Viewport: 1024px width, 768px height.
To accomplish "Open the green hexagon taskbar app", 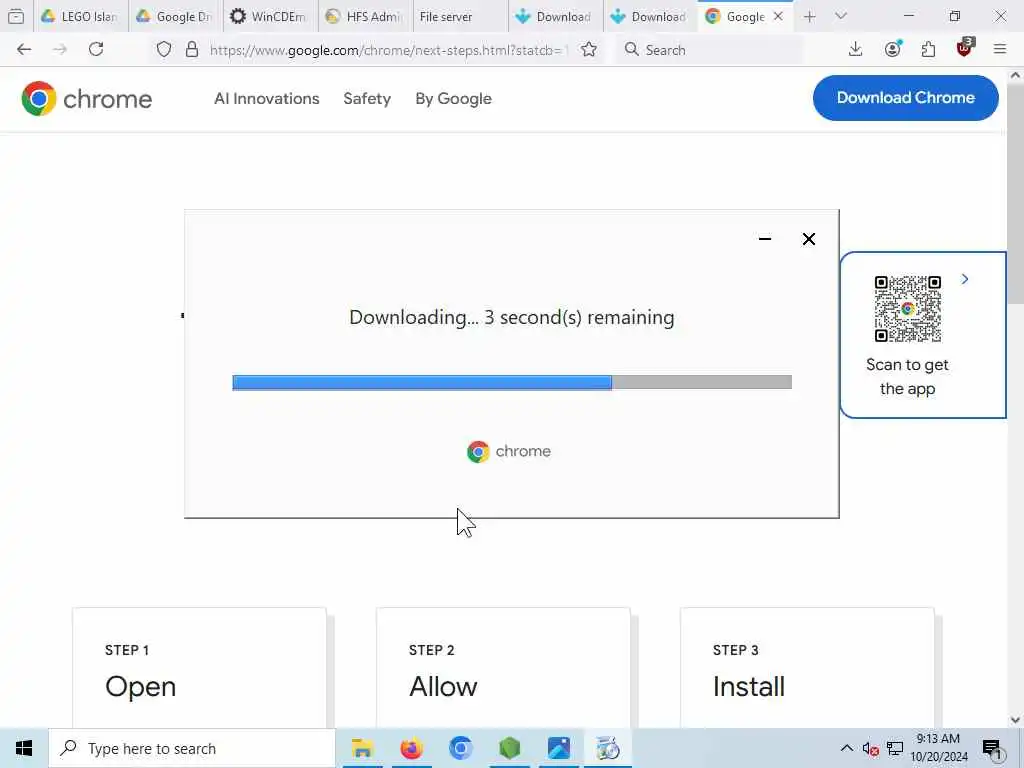I will pyautogui.click(x=509, y=748).
